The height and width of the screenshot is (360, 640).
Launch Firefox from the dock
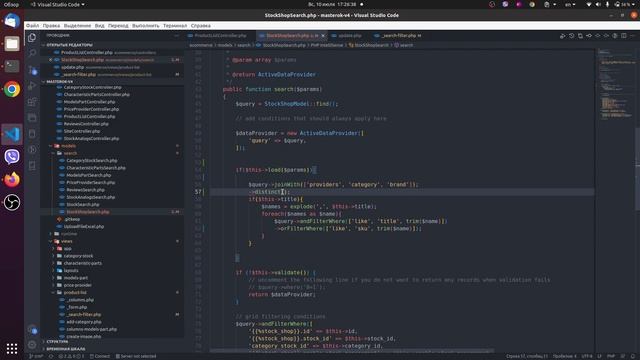(12, 180)
